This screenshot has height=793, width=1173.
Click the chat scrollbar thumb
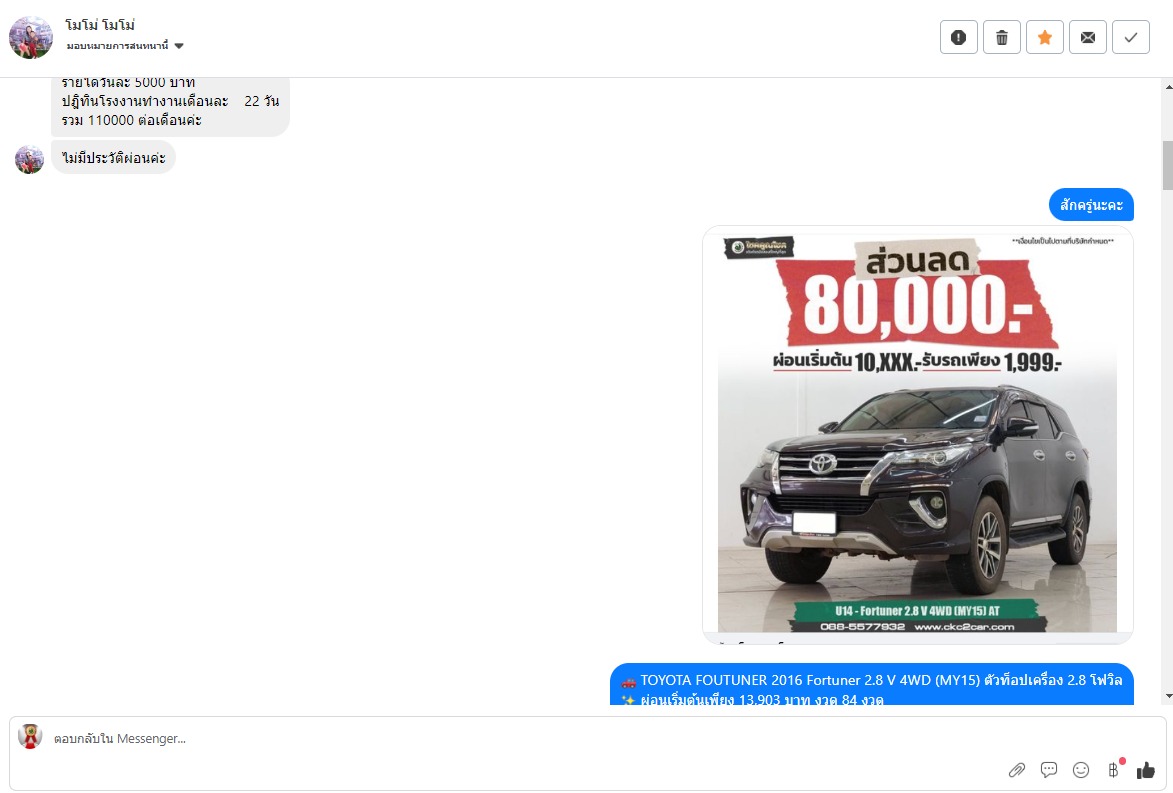[1168, 165]
